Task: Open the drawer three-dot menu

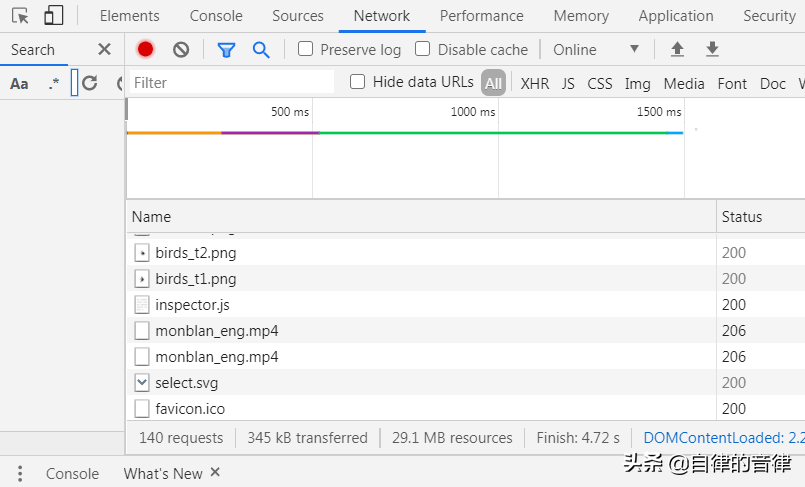Action: [x=20, y=474]
